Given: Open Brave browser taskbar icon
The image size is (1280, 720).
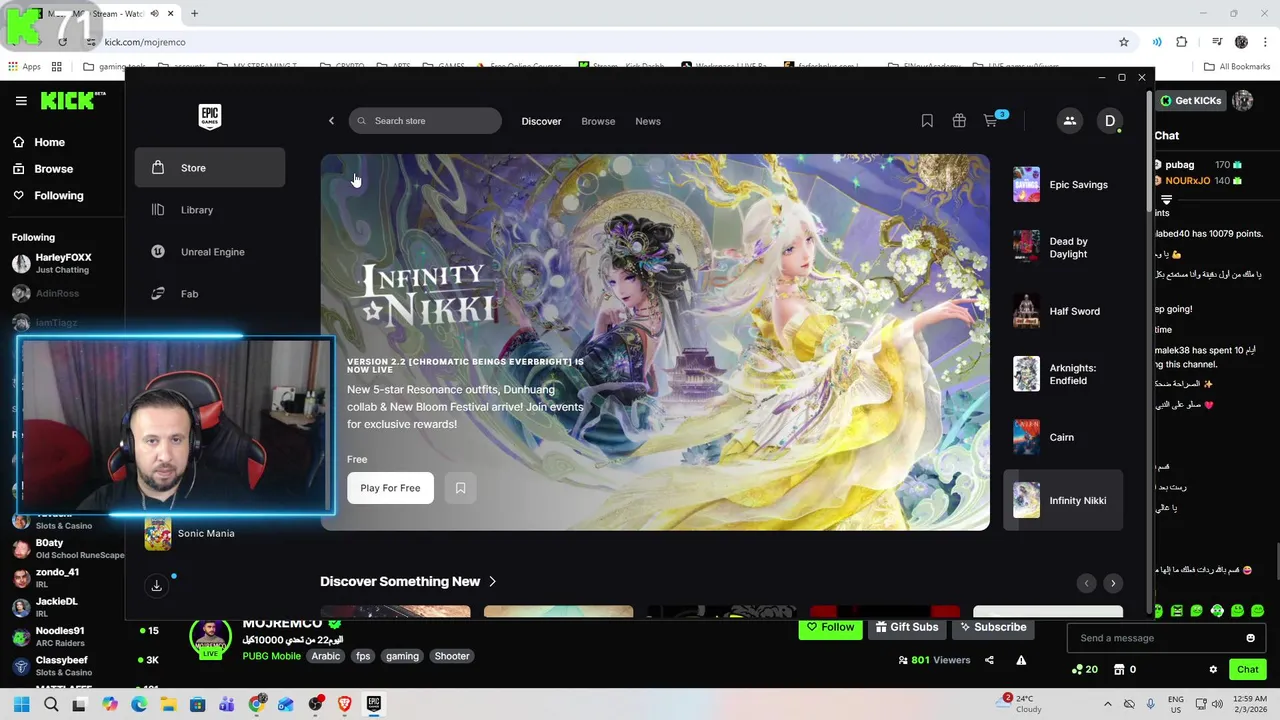Looking at the screenshot, I should 345,704.
